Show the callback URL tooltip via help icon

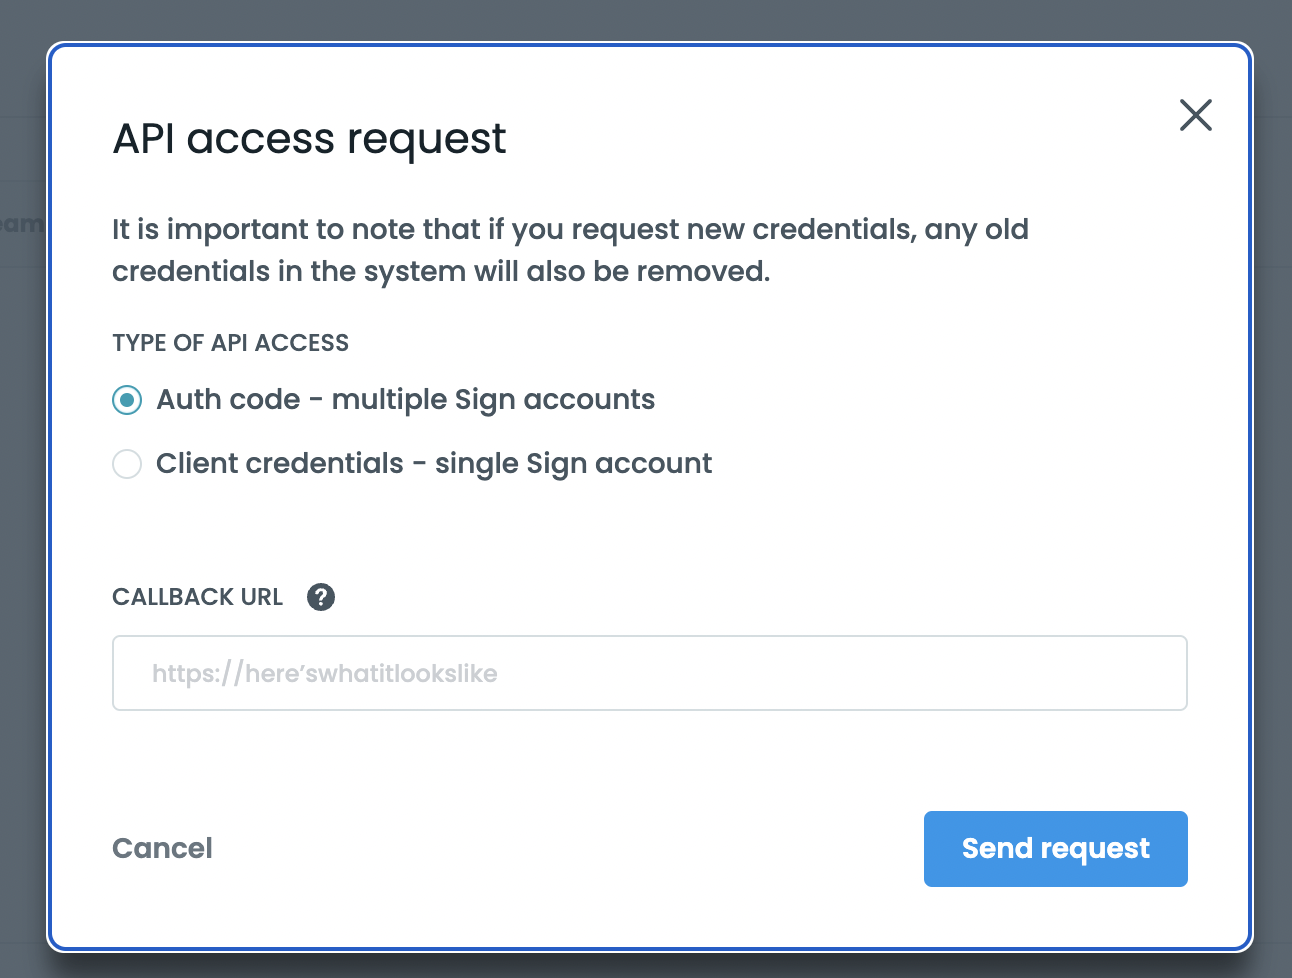pos(321,597)
